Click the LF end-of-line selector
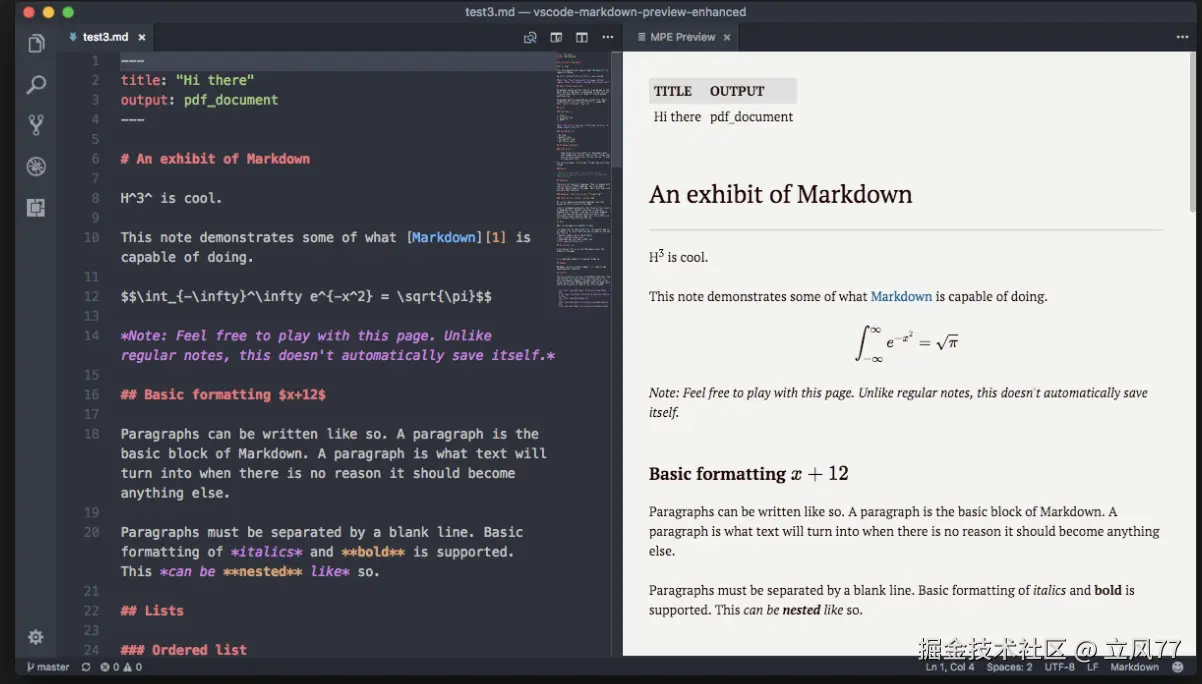The width and height of the screenshot is (1202, 684). [x=1092, y=667]
